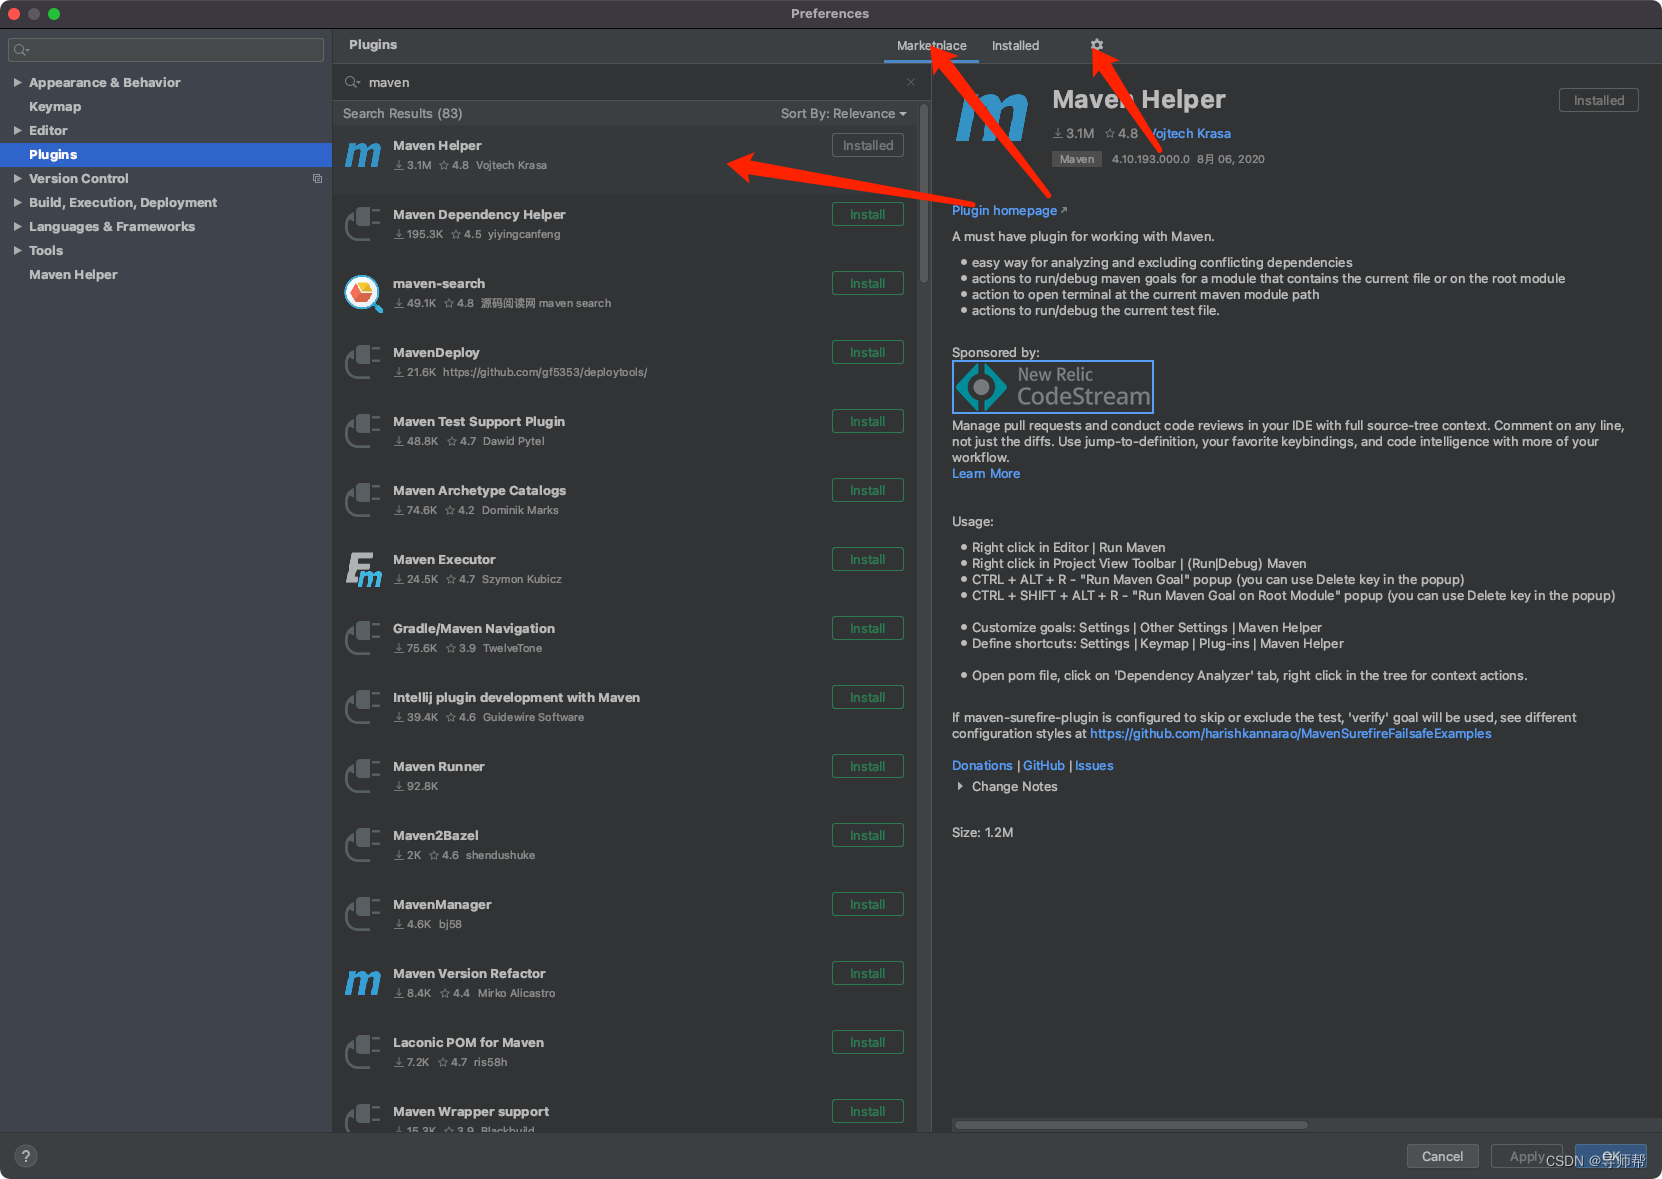Click the MavenDeploy plugin icon
The height and width of the screenshot is (1179, 1662).
point(362,362)
